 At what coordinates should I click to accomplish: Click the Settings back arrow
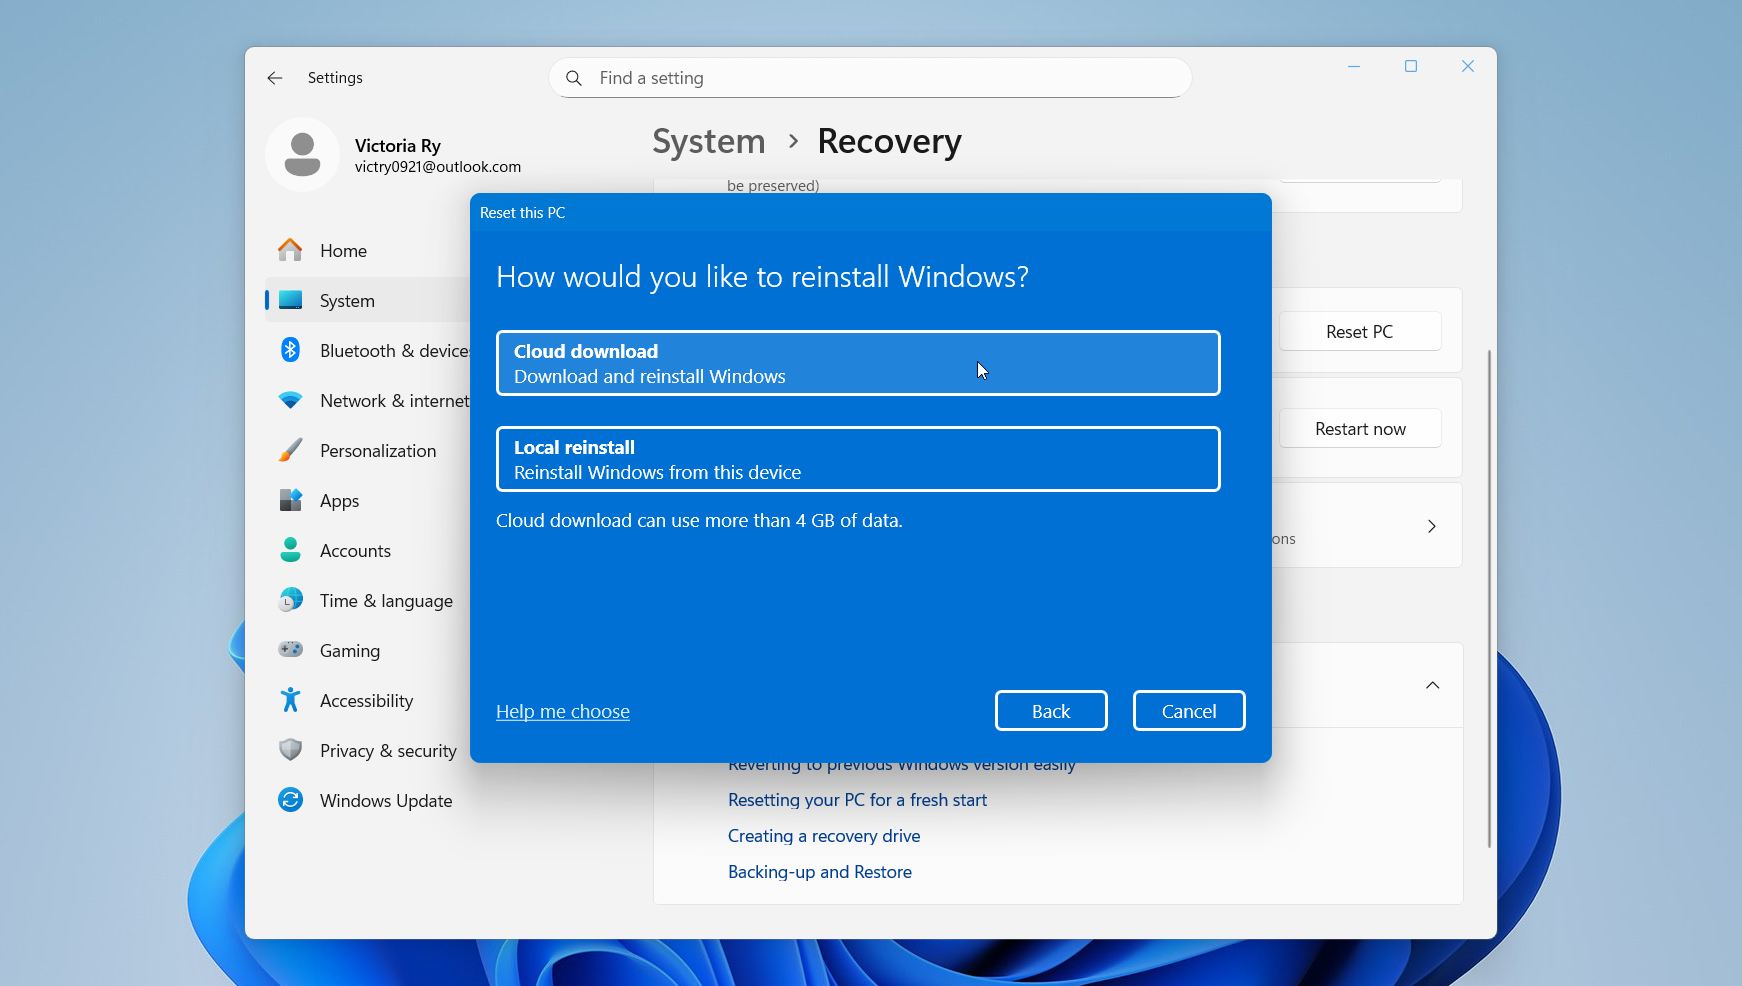point(275,78)
